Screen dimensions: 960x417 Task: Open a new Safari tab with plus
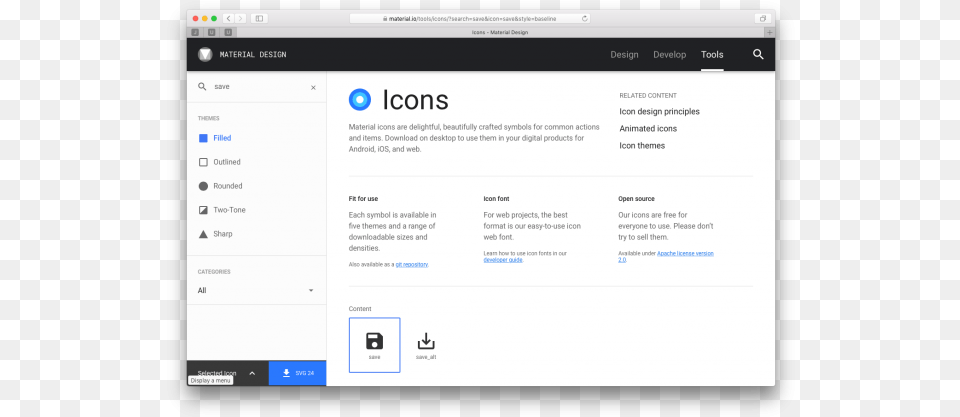coord(768,32)
